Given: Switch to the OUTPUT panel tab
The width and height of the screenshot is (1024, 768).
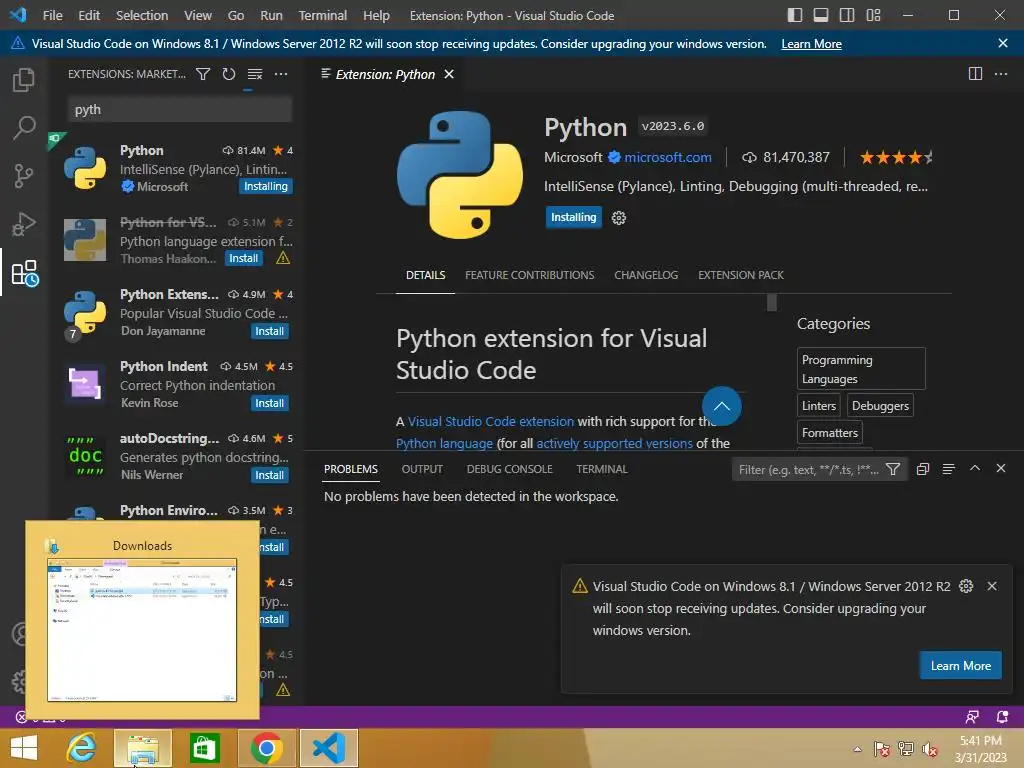Looking at the screenshot, I should (422, 470).
